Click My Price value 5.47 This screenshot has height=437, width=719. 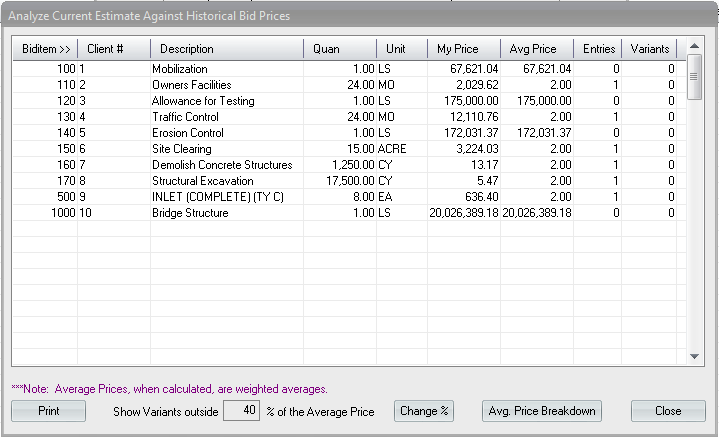487,181
